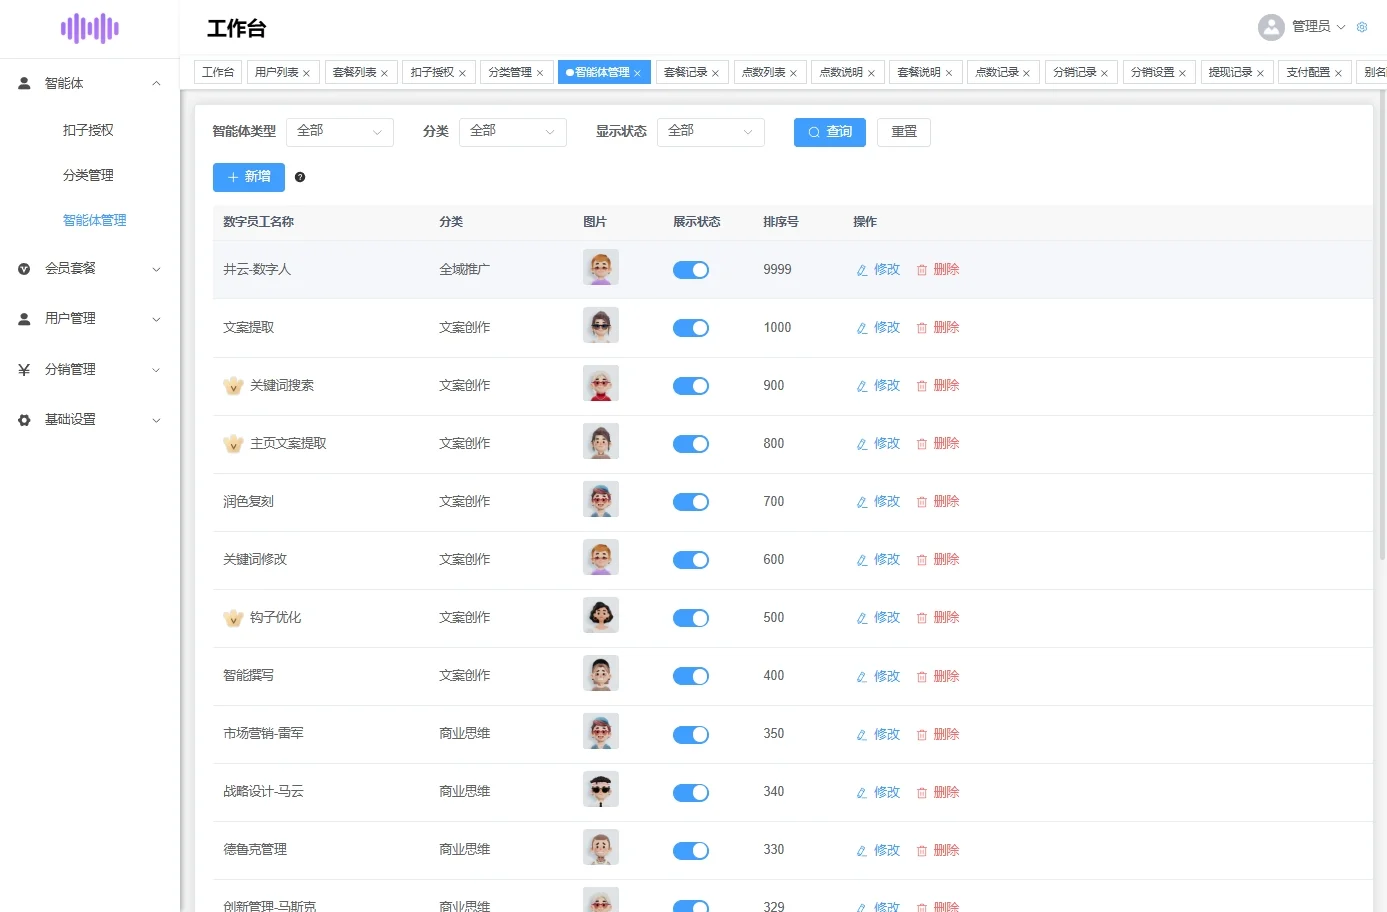Close the 套餐列表 tab

[x=384, y=73]
